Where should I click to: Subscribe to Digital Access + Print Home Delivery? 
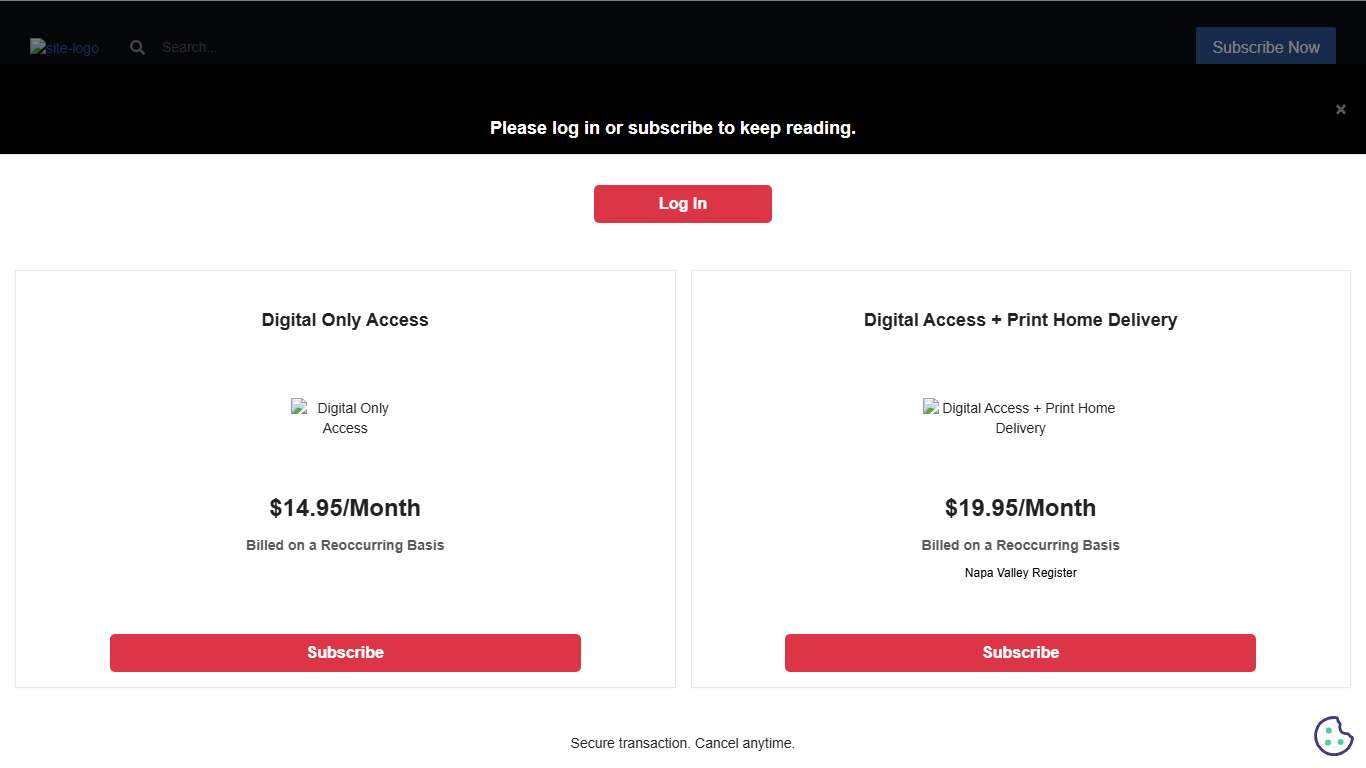[x=1020, y=653]
